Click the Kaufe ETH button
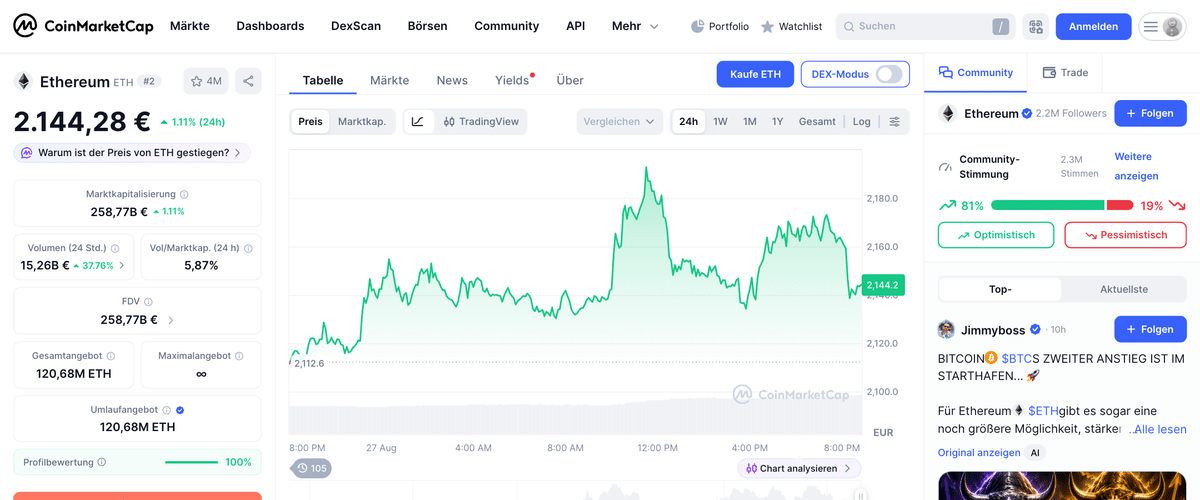Image resolution: width=1200 pixels, height=500 pixels. point(755,74)
